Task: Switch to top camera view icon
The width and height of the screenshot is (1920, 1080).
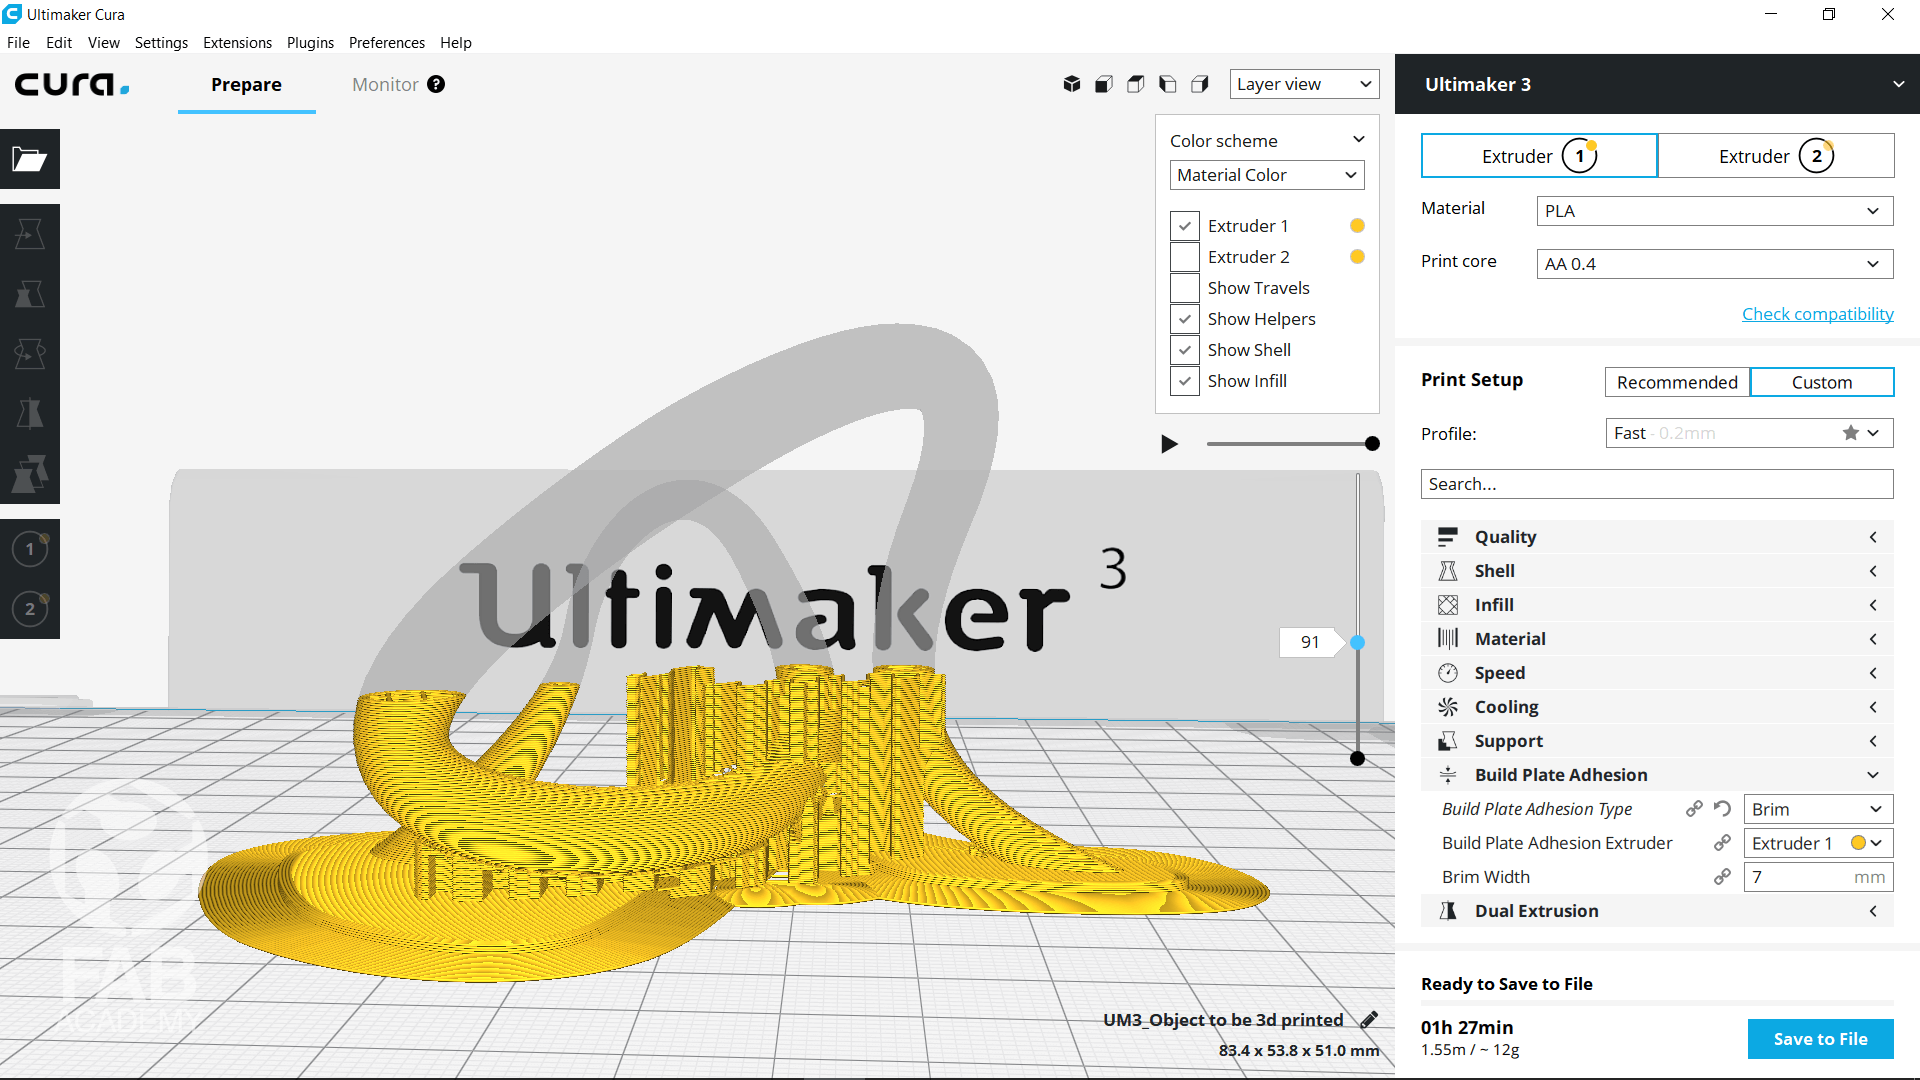Action: pos(1136,84)
